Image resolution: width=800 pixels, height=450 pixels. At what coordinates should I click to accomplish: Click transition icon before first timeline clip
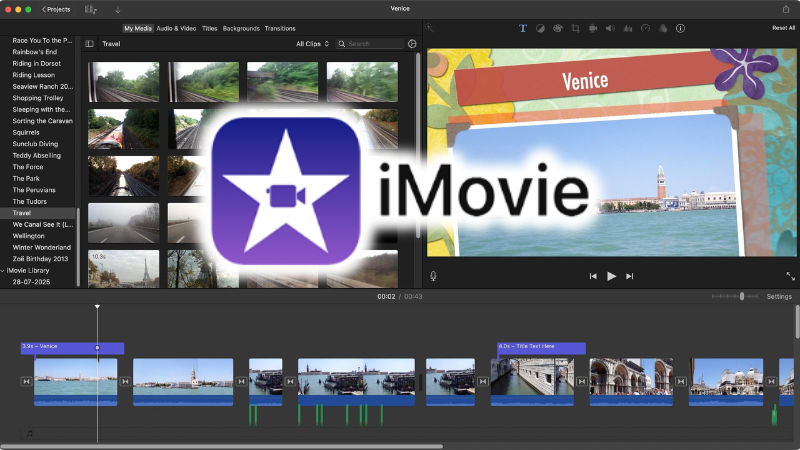(27, 381)
